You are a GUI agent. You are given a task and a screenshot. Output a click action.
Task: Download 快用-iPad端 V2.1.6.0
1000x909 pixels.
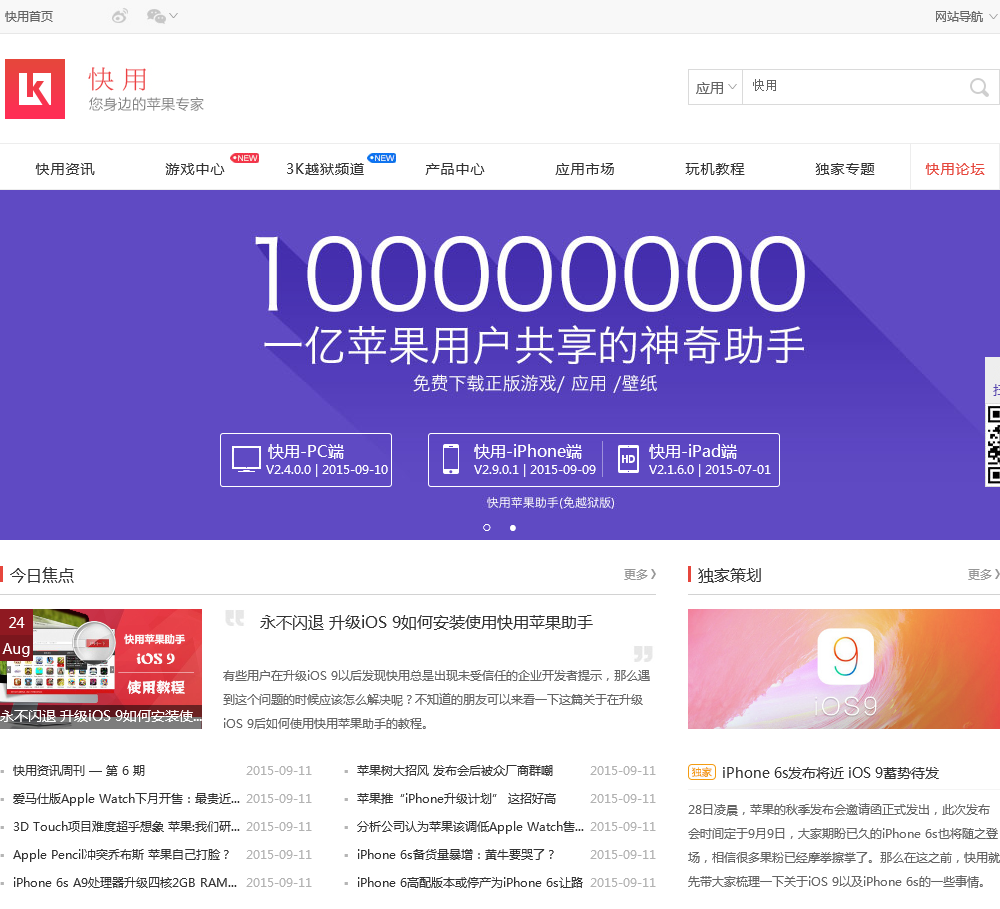691,460
